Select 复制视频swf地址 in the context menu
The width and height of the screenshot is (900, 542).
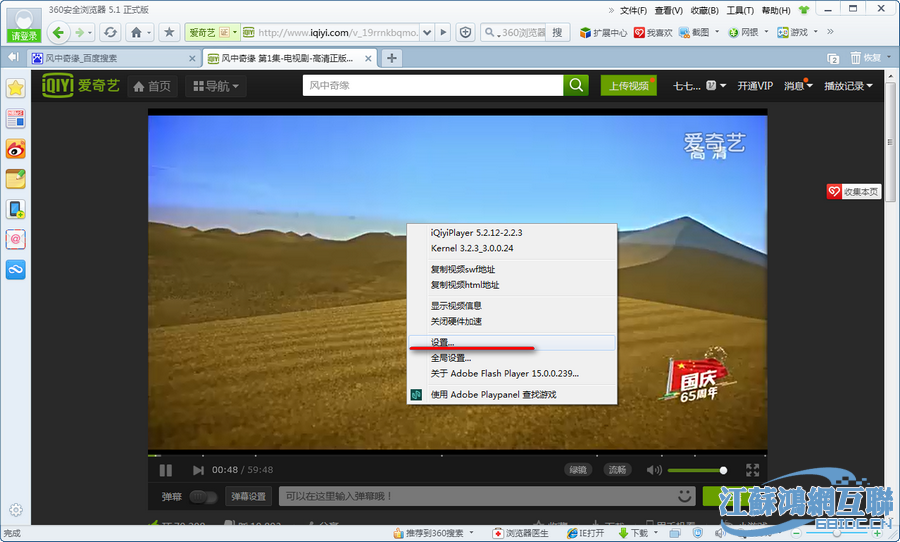pyautogui.click(x=511, y=269)
